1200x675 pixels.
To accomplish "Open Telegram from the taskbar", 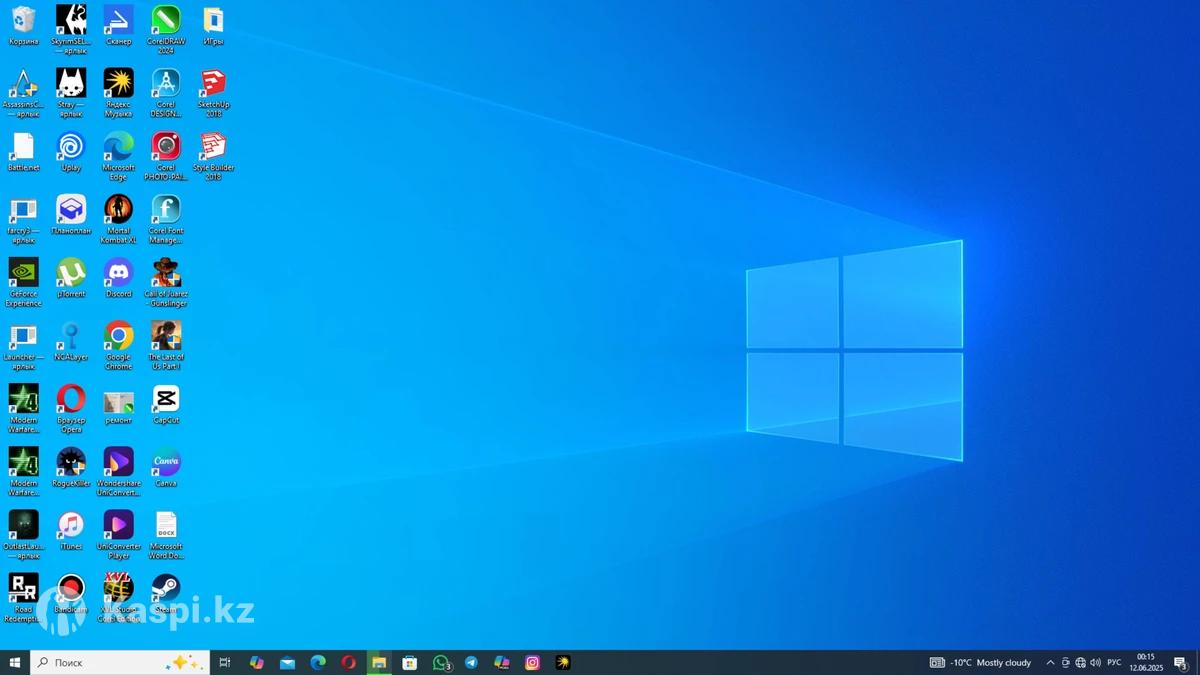I will tap(471, 663).
